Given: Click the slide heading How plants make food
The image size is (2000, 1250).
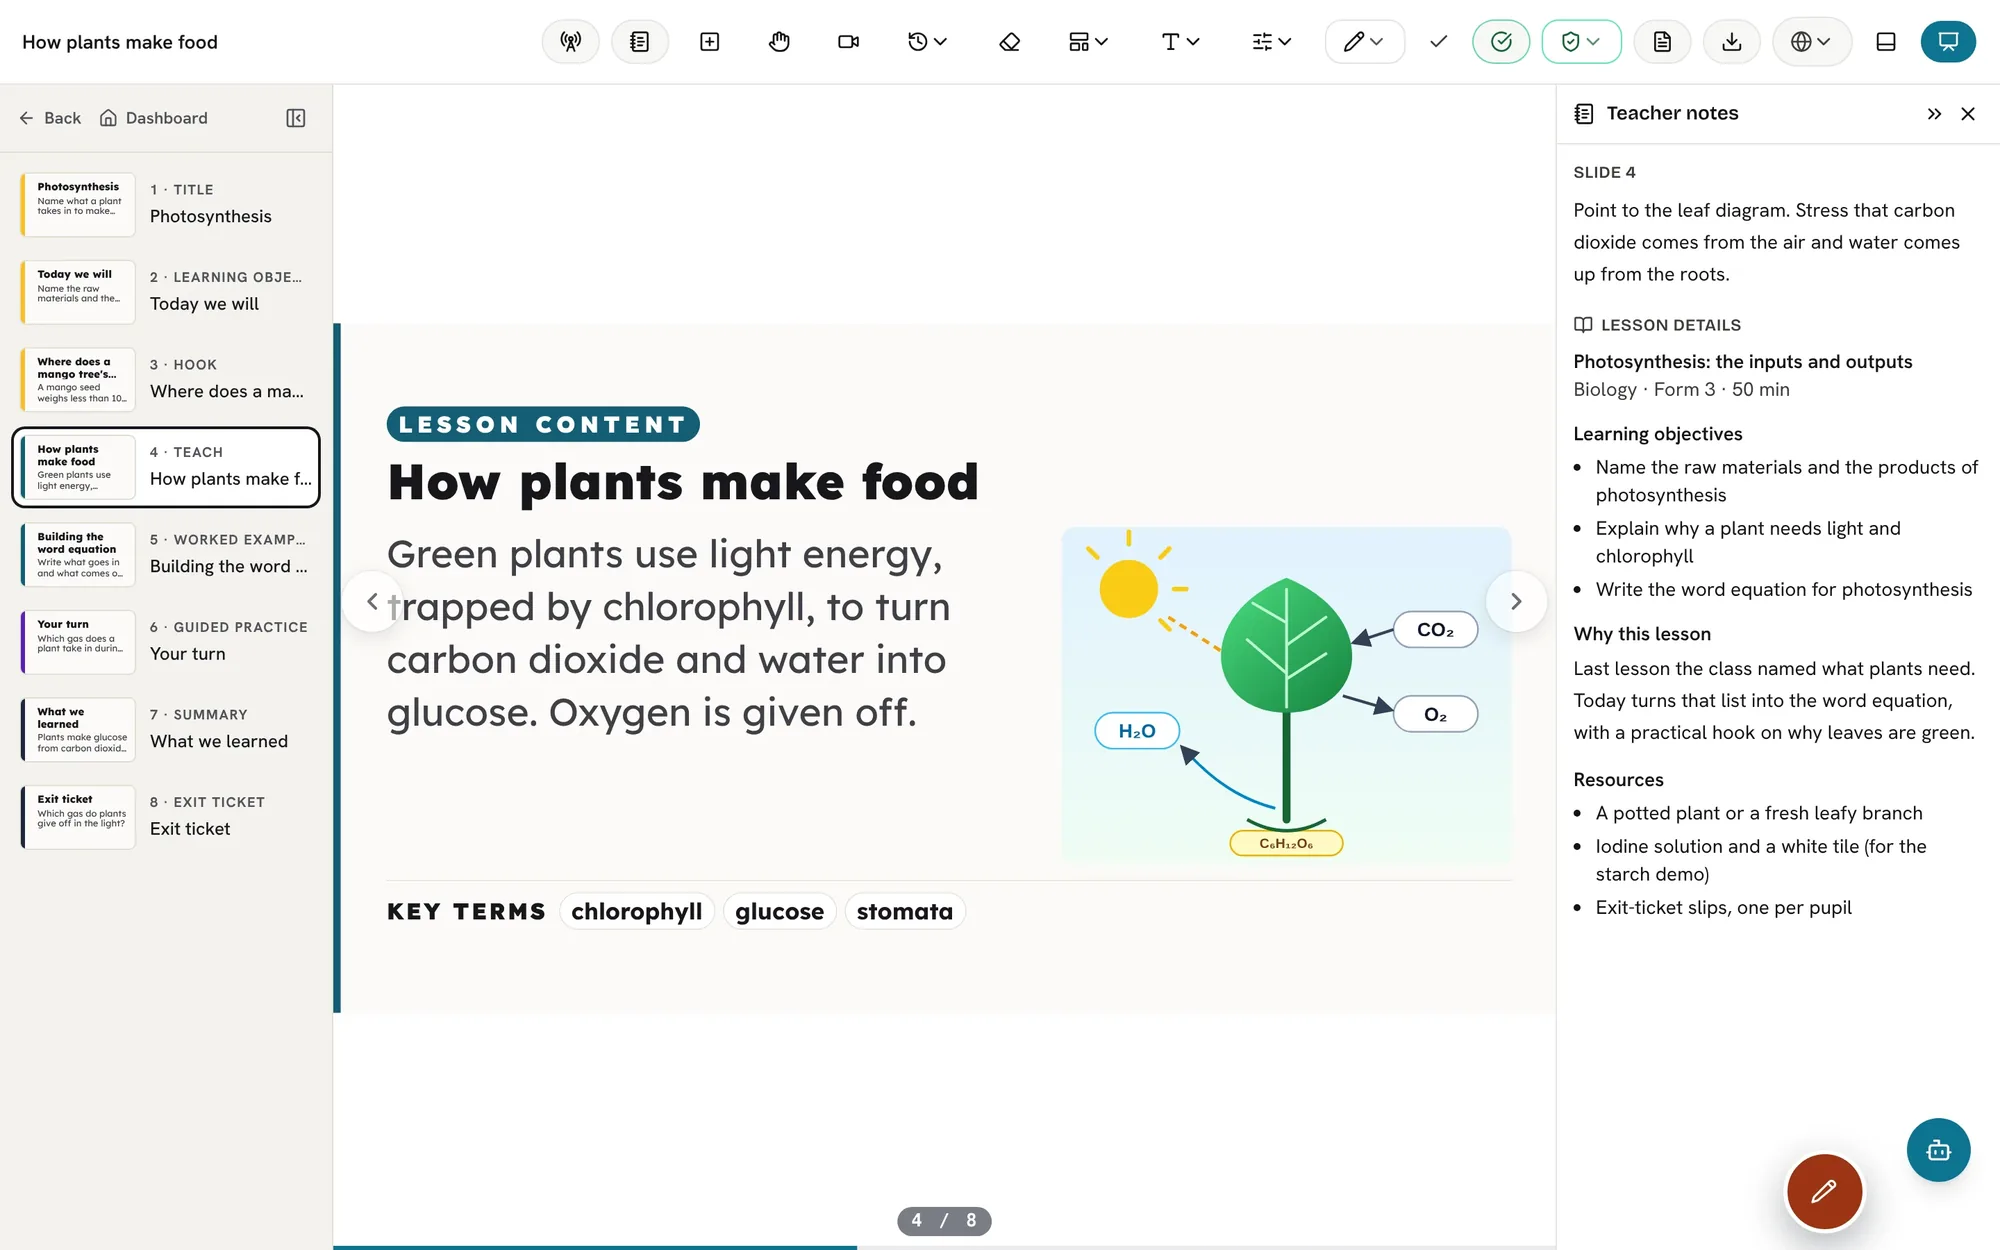Looking at the screenshot, I should click(683, 482).
